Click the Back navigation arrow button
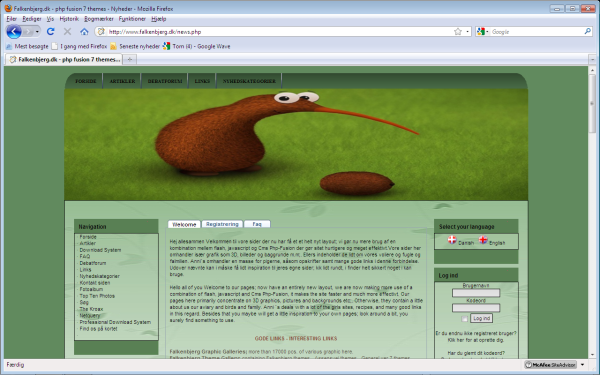600x375 pixels. [x=14, y=31]
